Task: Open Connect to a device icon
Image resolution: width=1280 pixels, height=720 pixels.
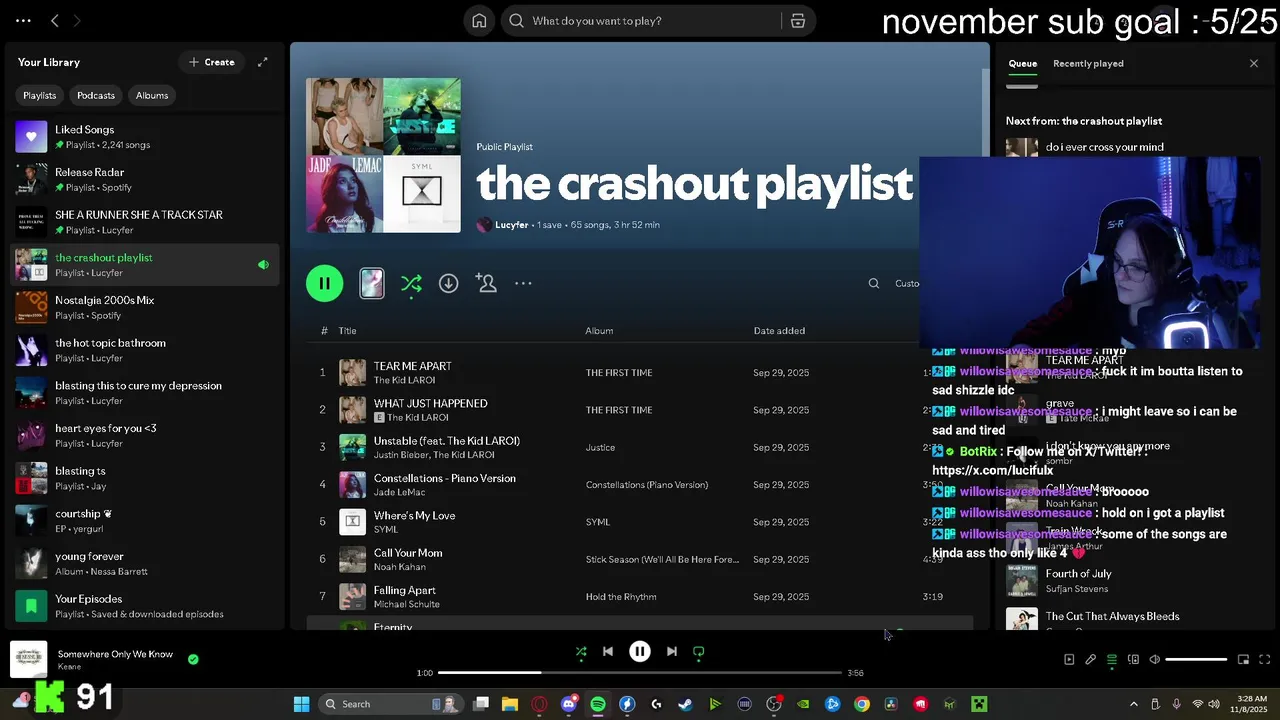Action: [x=1133, y=660]
